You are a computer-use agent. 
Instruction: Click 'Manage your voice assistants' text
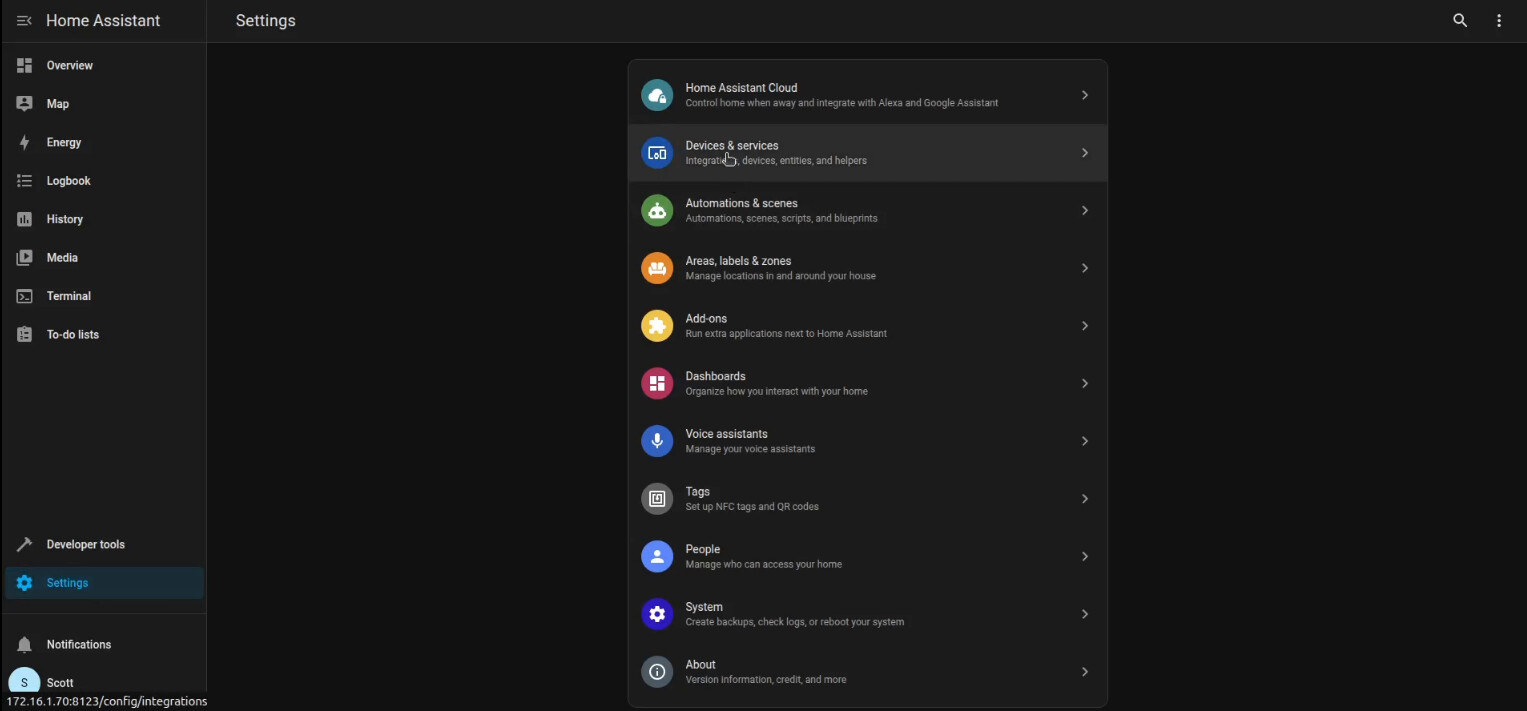click(x=750, y=449)
